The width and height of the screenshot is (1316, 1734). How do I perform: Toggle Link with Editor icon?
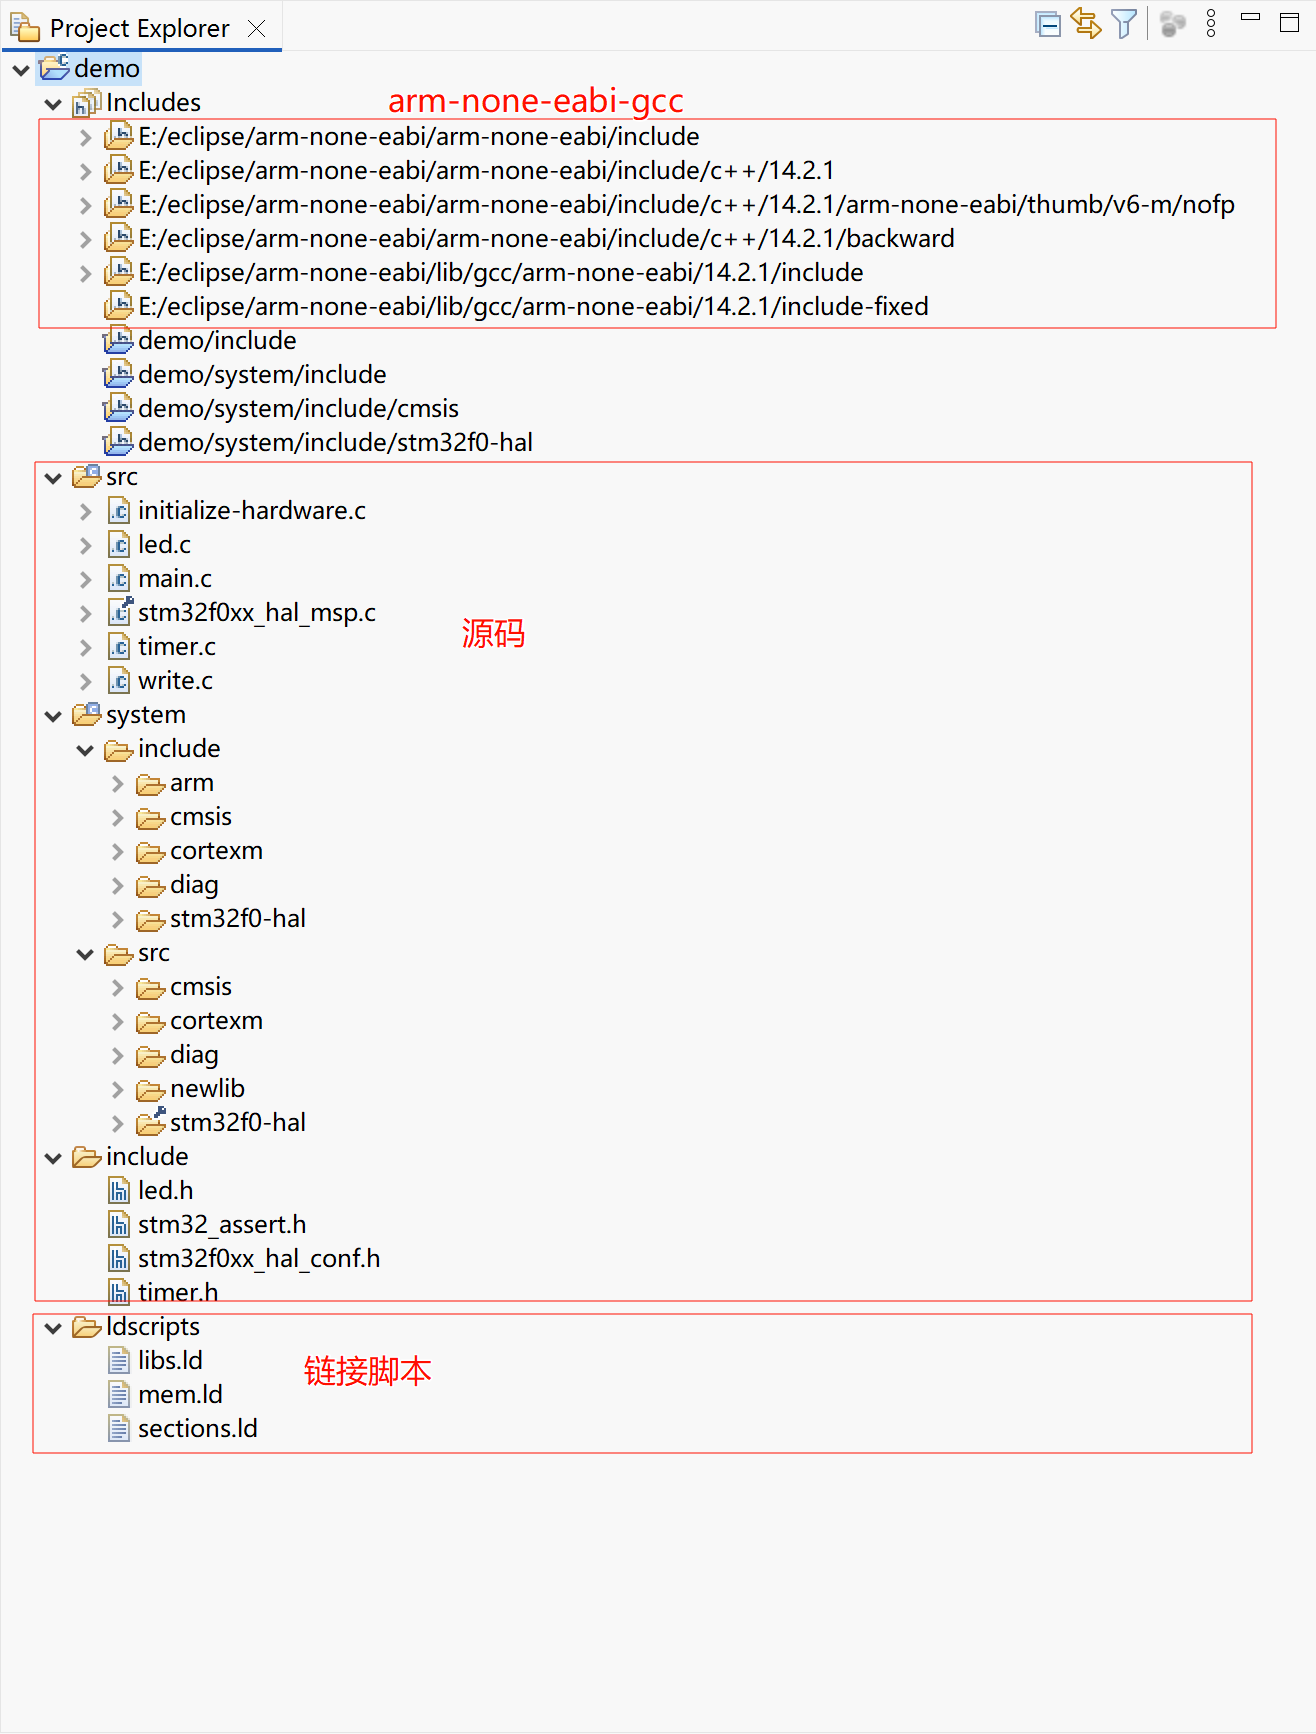pyautogui.click(x=1086, y=24)
